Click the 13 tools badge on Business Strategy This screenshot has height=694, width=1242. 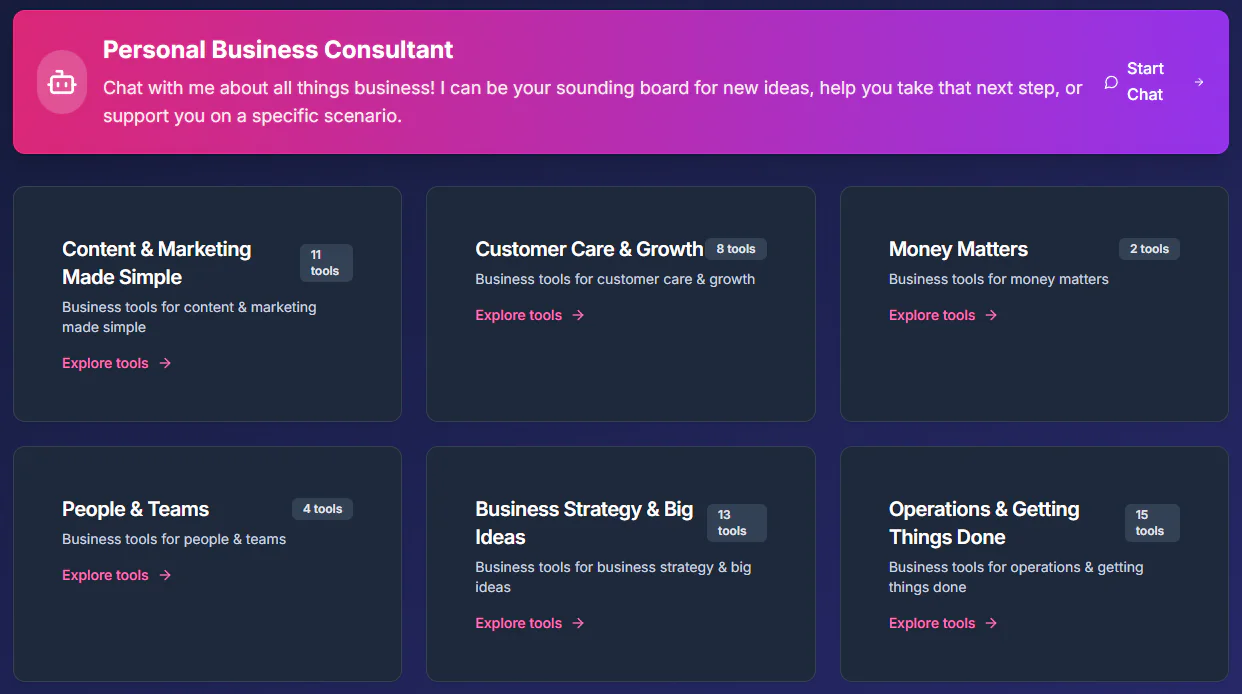pos(736,523)
